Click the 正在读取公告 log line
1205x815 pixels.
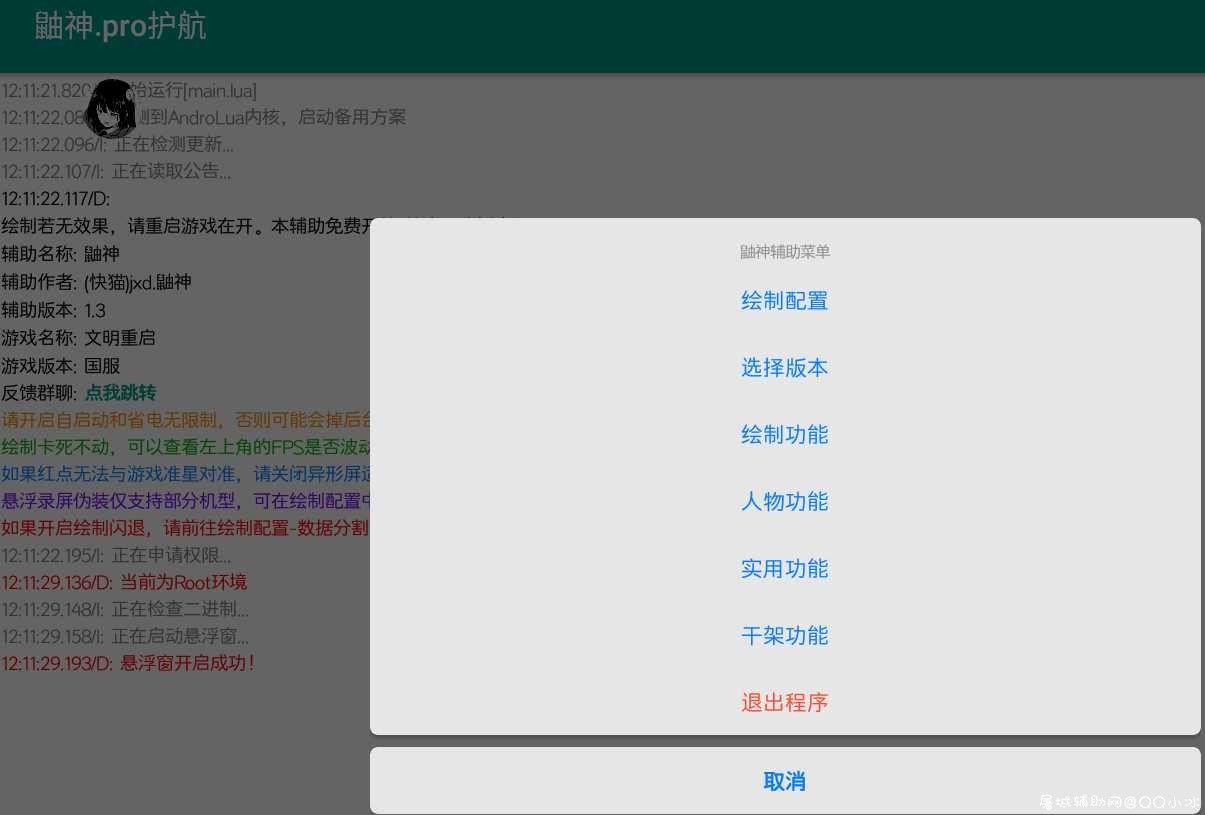117,171
